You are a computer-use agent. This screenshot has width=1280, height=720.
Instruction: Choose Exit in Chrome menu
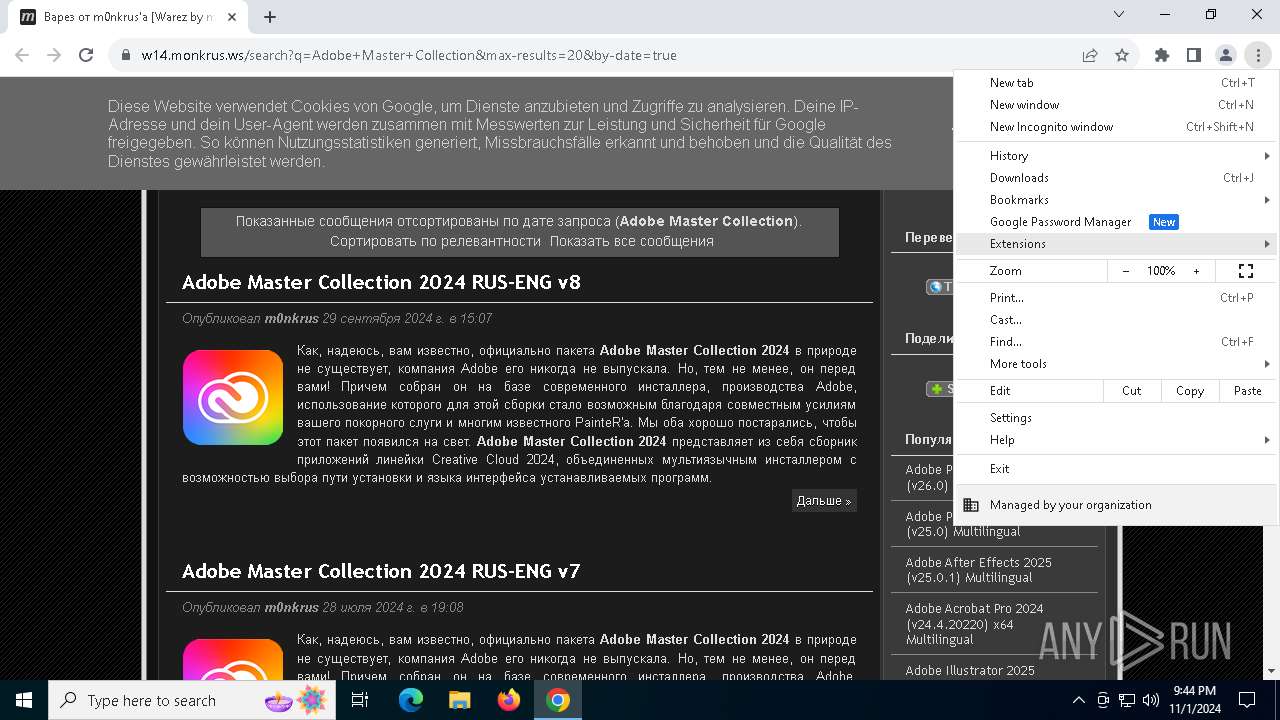[x=1115, y=469]
